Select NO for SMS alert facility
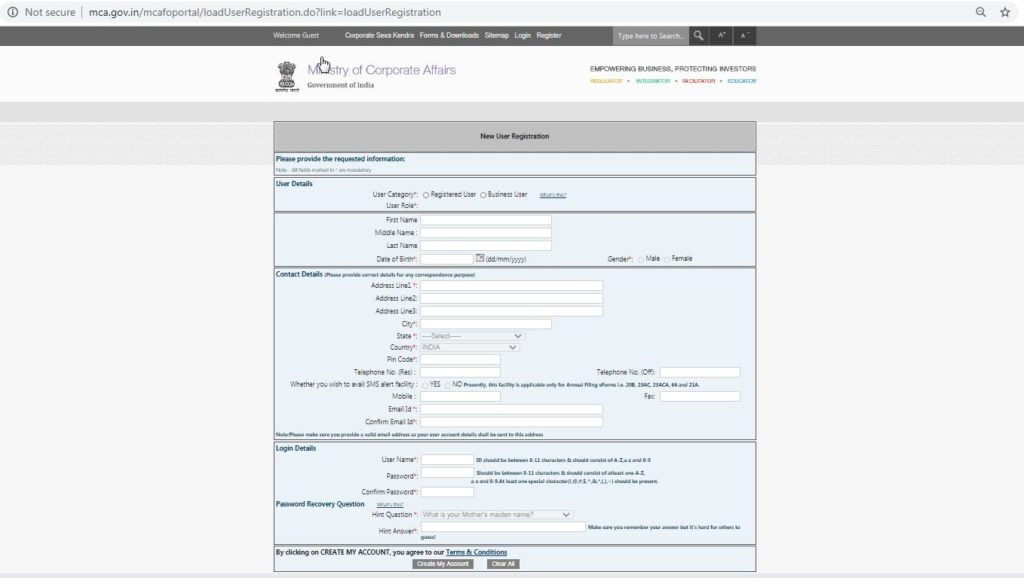Viewport: 1024px width, 578px height. click(447, 385)
